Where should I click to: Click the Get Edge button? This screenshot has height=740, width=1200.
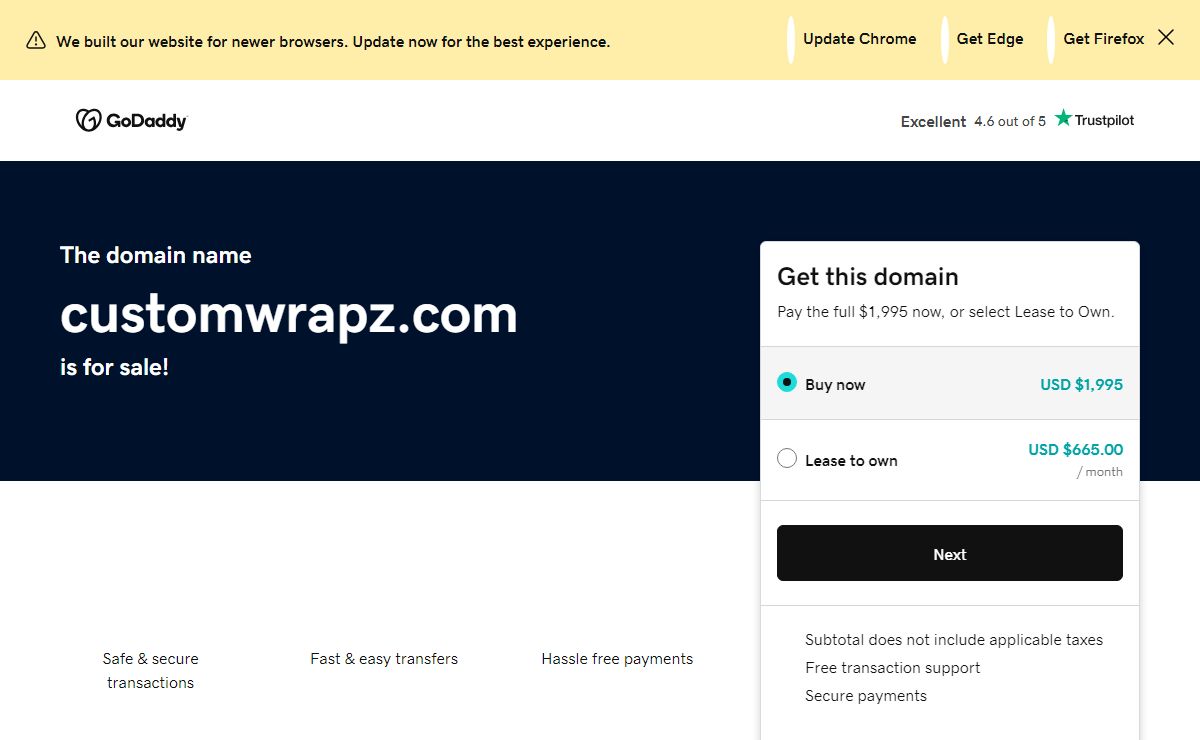[x=989, y=39]
